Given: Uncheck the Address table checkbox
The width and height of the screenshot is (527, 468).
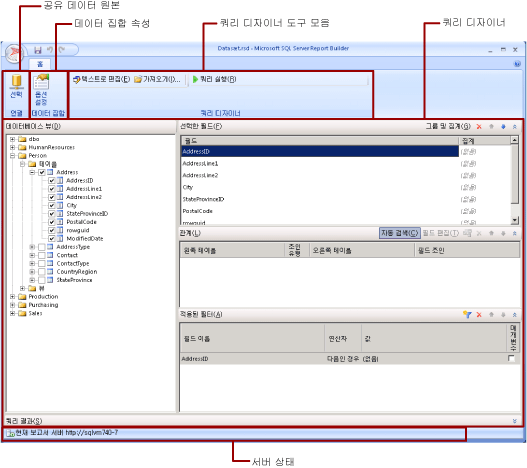Looking at the screenshot, I should (42, 172).
